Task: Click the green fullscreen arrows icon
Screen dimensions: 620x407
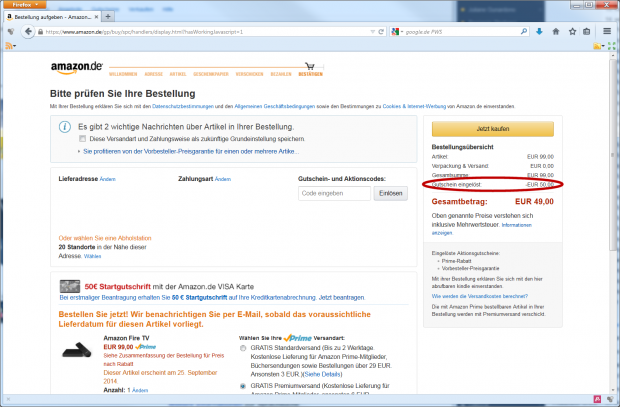Action: pyautogui.click(x=611, y=46)
